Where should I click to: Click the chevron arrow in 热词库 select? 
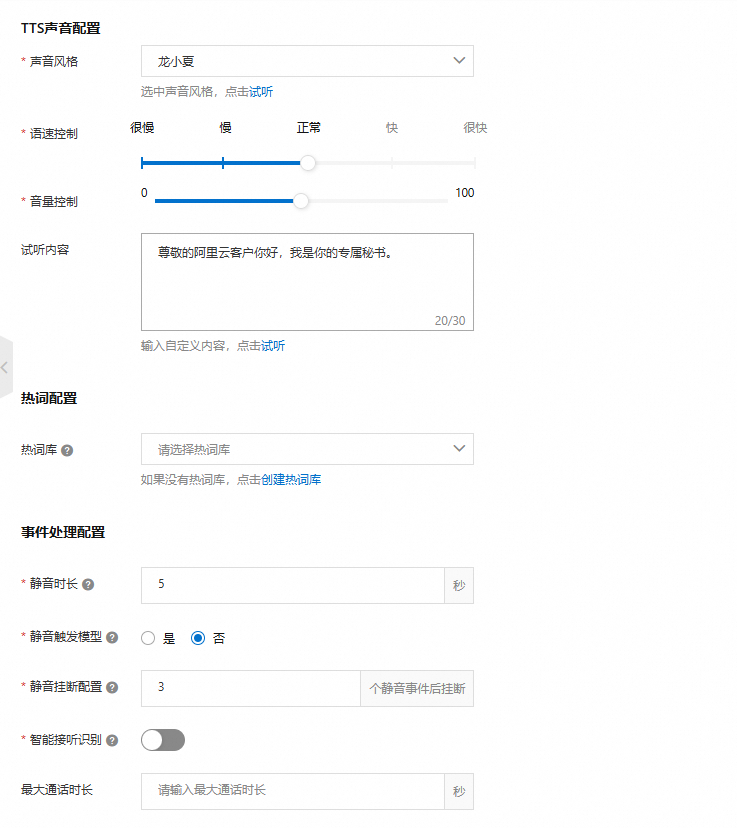pyautogui.click(x=459, y=448)
